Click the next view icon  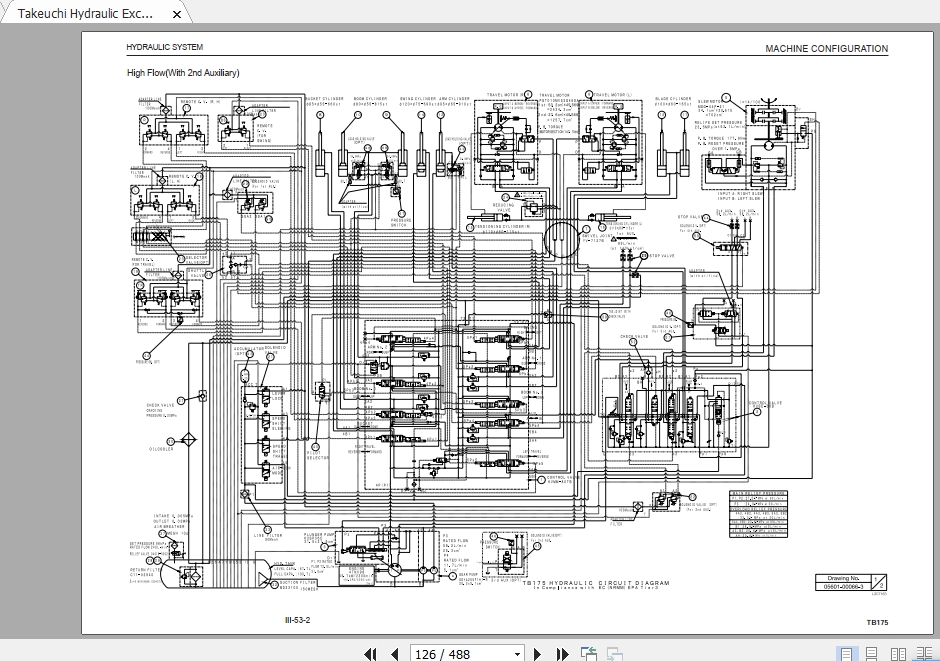[x=614, y=654]
